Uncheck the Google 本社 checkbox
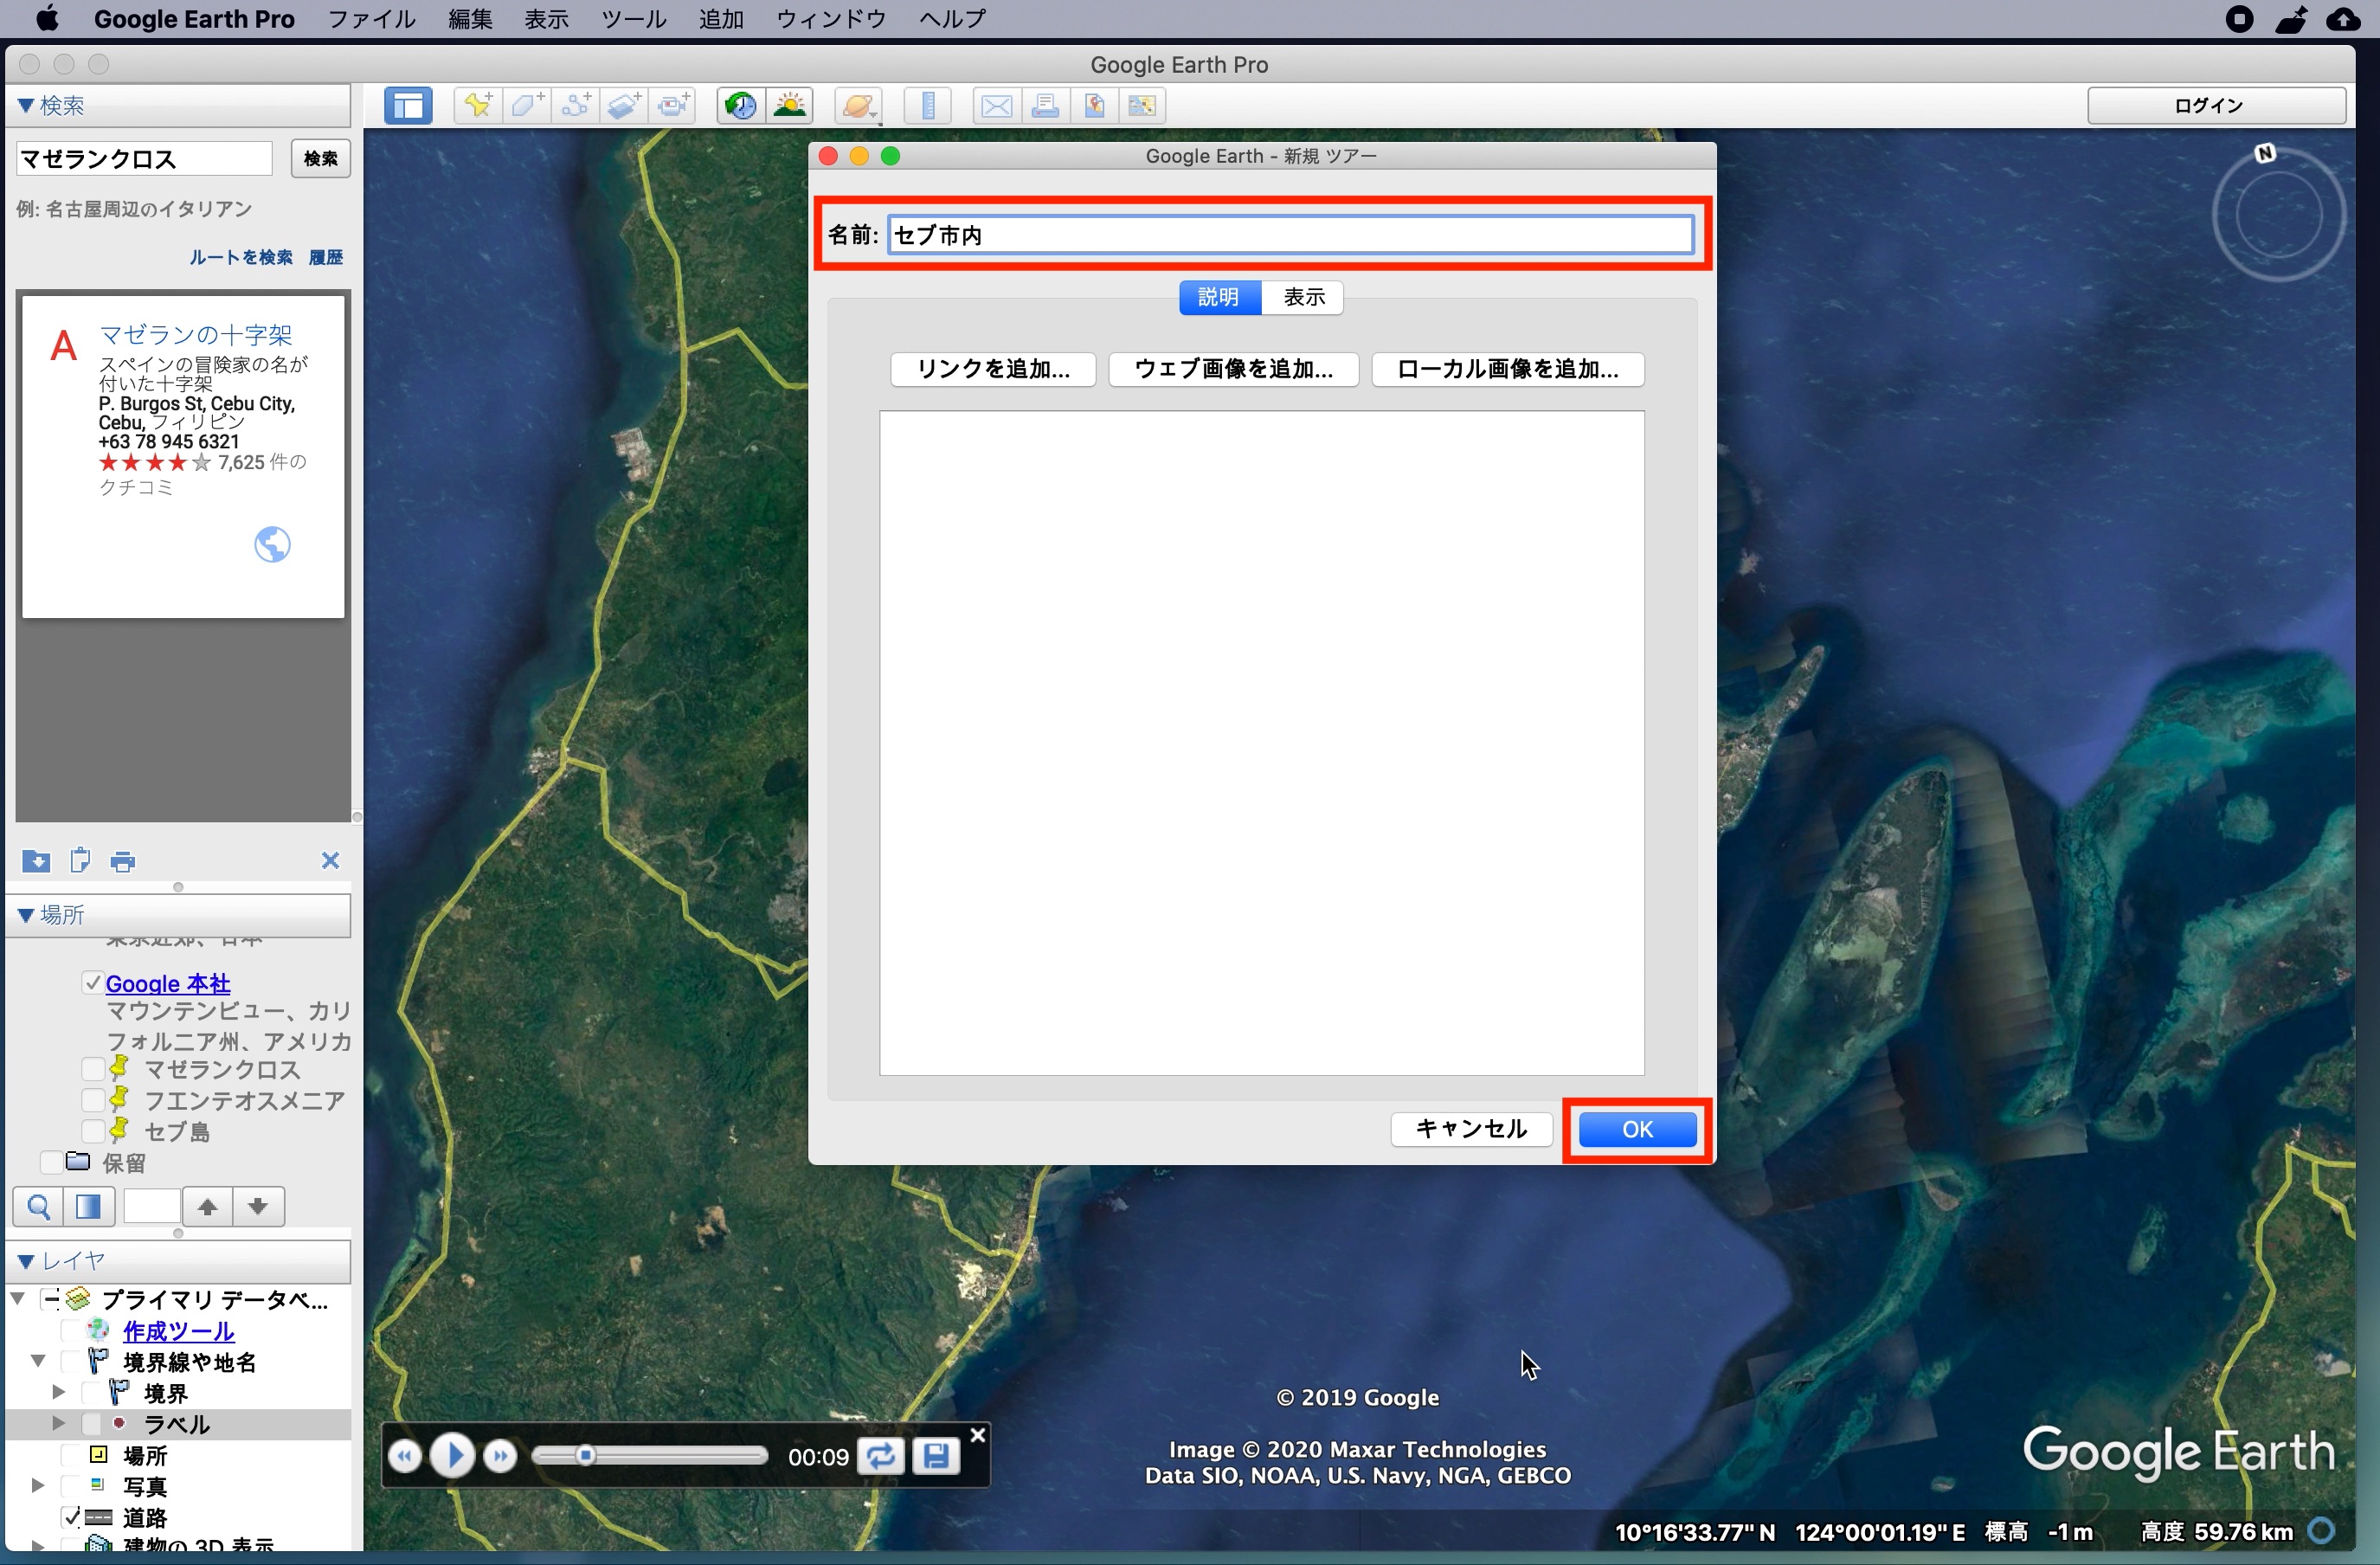Viewport: 2380px width, 1565px height. click(x=93, y=983)
